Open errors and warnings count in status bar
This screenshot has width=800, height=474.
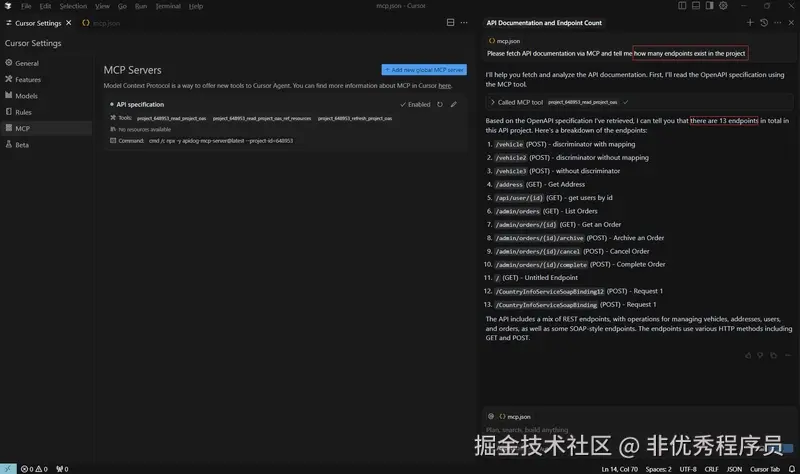34,469
